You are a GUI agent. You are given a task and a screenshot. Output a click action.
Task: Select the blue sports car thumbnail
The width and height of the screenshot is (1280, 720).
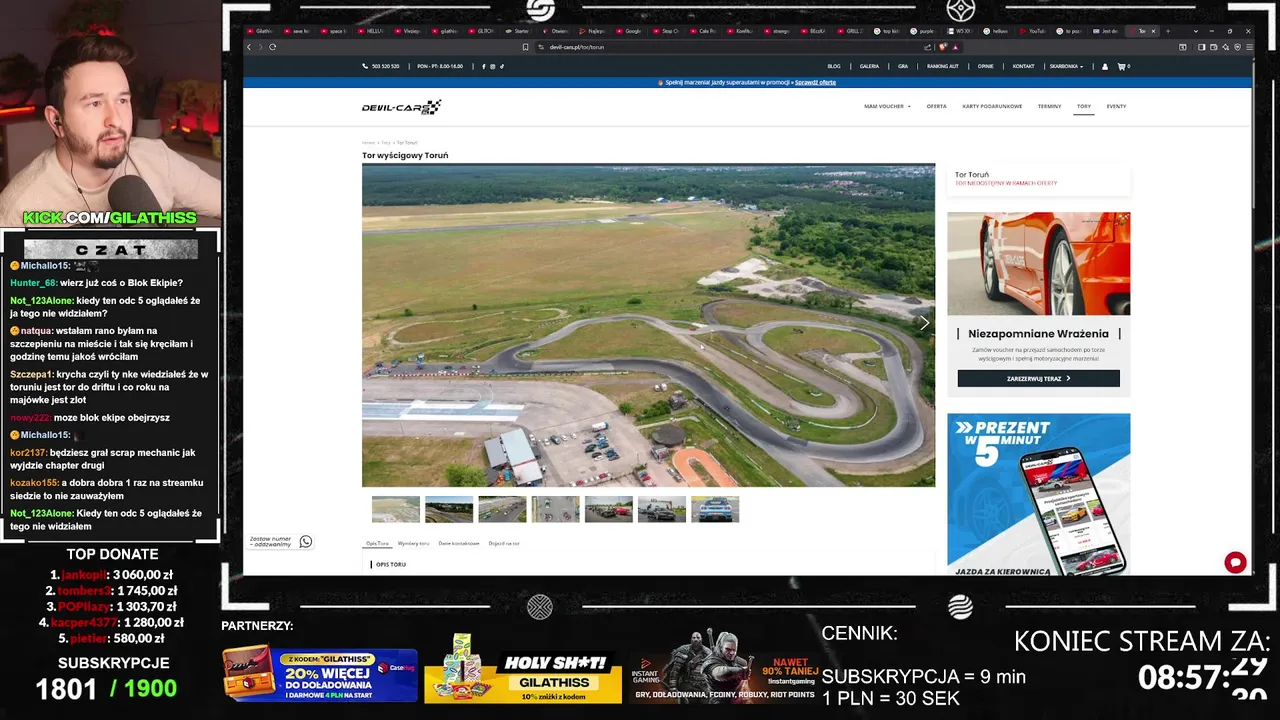pyautogui.click(x=715, y=509)
